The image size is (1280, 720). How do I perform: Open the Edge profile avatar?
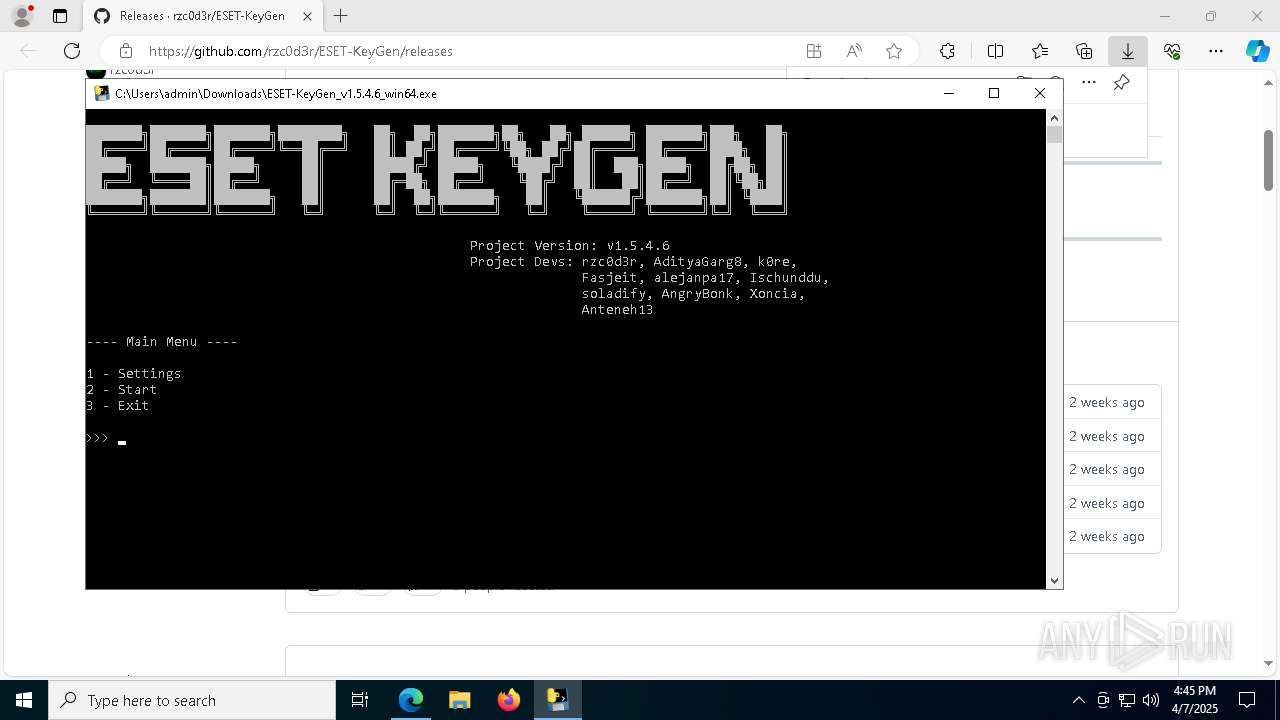[x=22, y=16]
